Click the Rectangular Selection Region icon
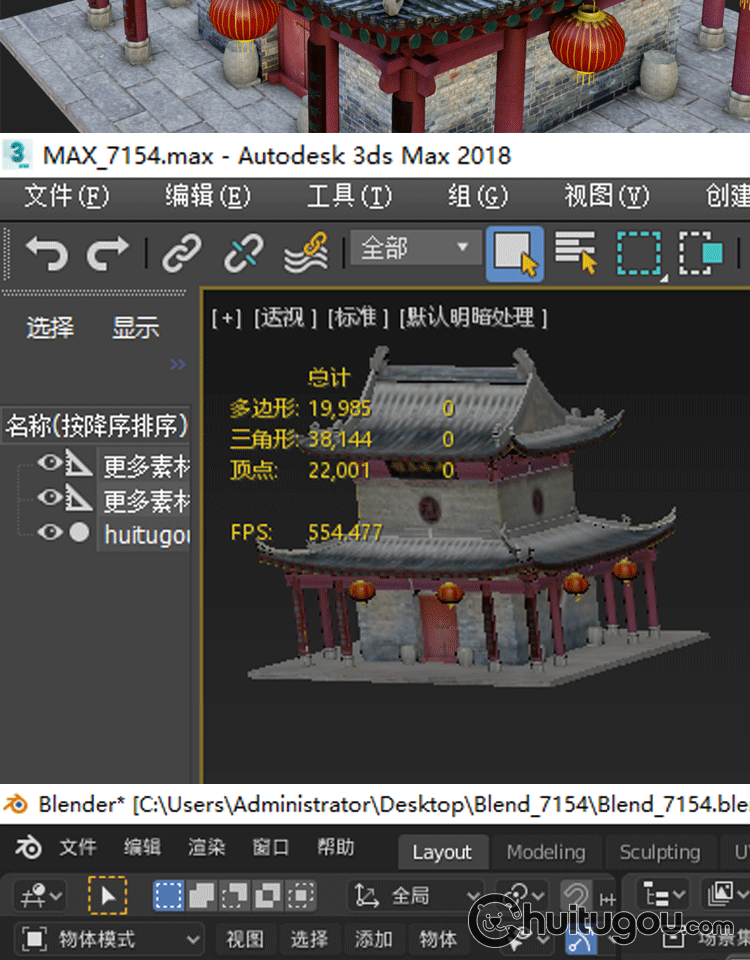The height and width of the screenshot is (960, 750). pyautogui.click(x=638, y=253)
